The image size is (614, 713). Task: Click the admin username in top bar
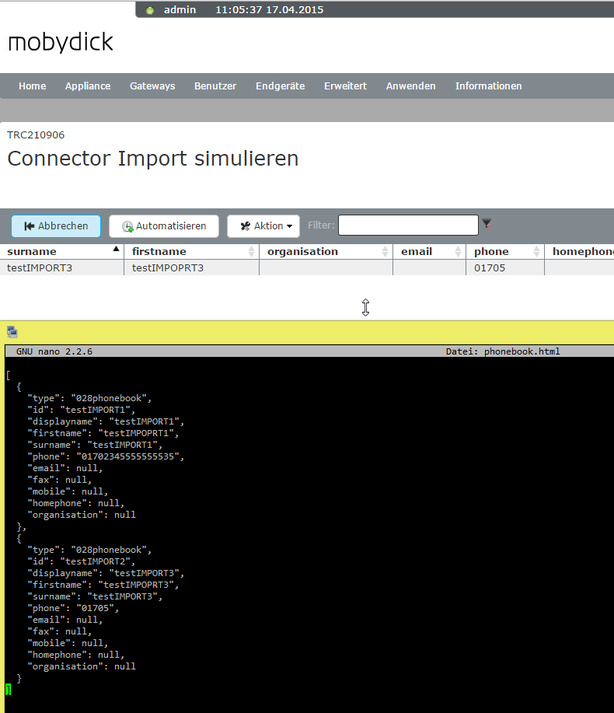click(x=180, y=10)
